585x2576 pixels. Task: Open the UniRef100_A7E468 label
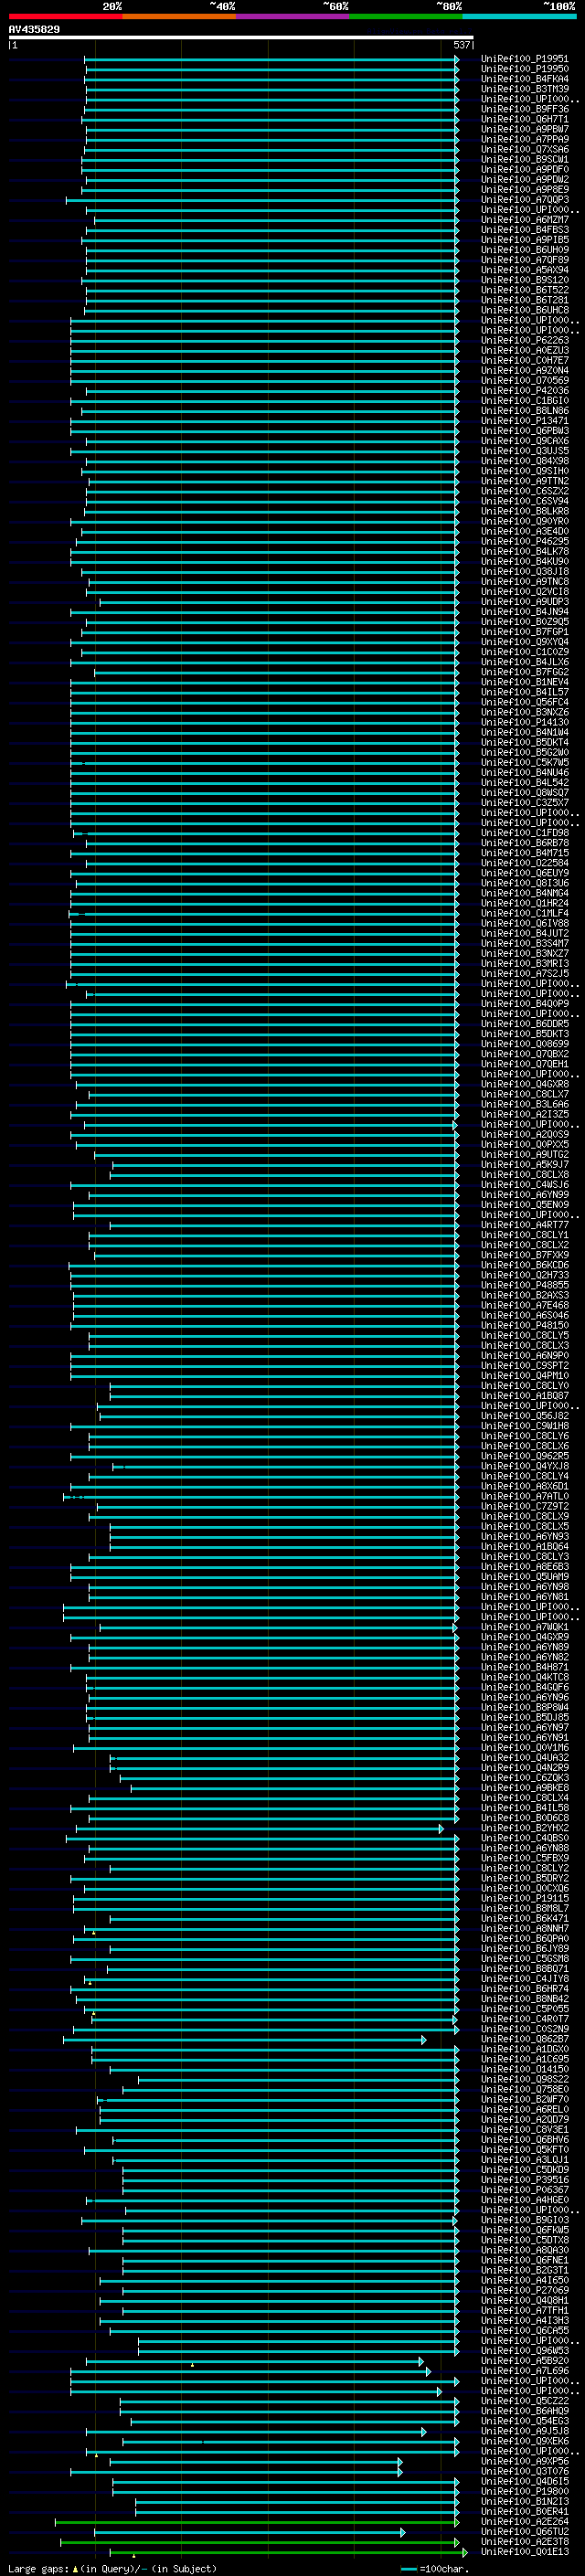click(524, 1306)
